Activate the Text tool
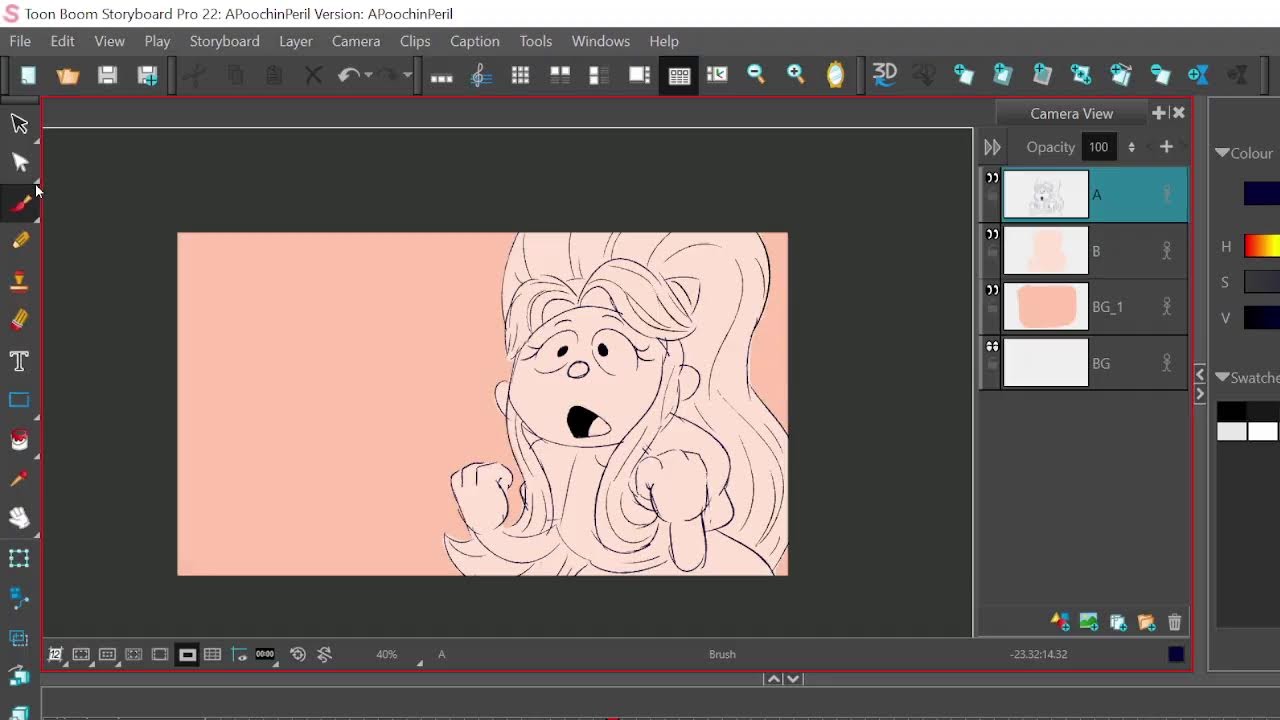The height and width of the screenshot is (720, 1280). tap(20, 360)
